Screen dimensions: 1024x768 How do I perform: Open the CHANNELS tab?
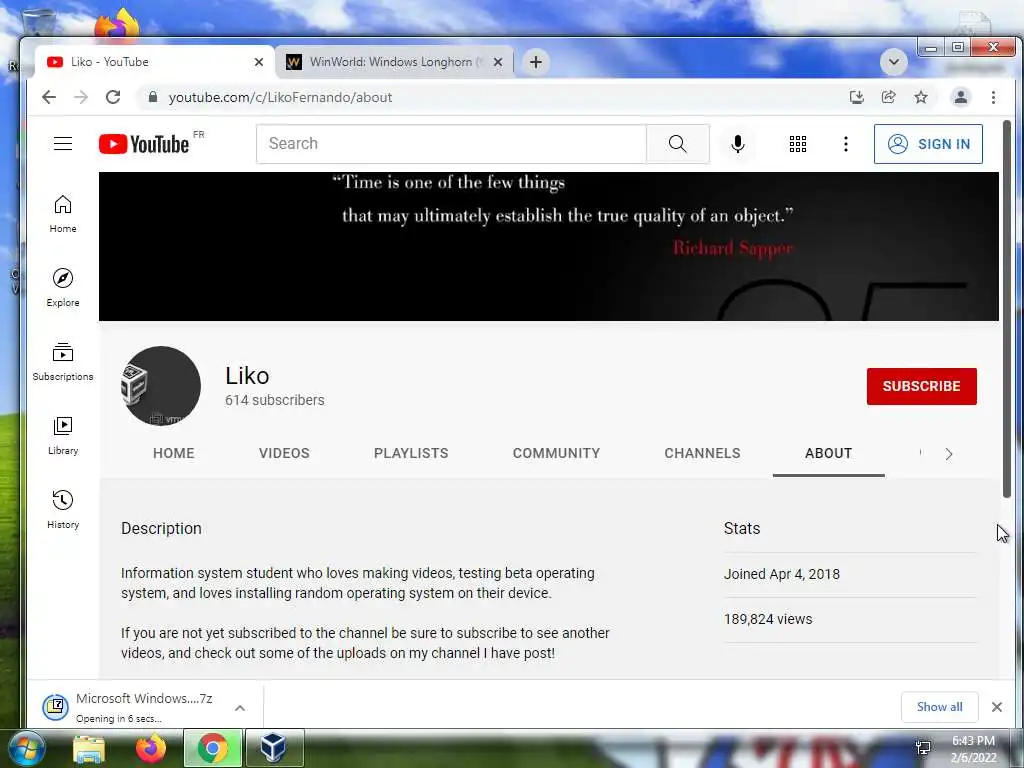point(702,453)
